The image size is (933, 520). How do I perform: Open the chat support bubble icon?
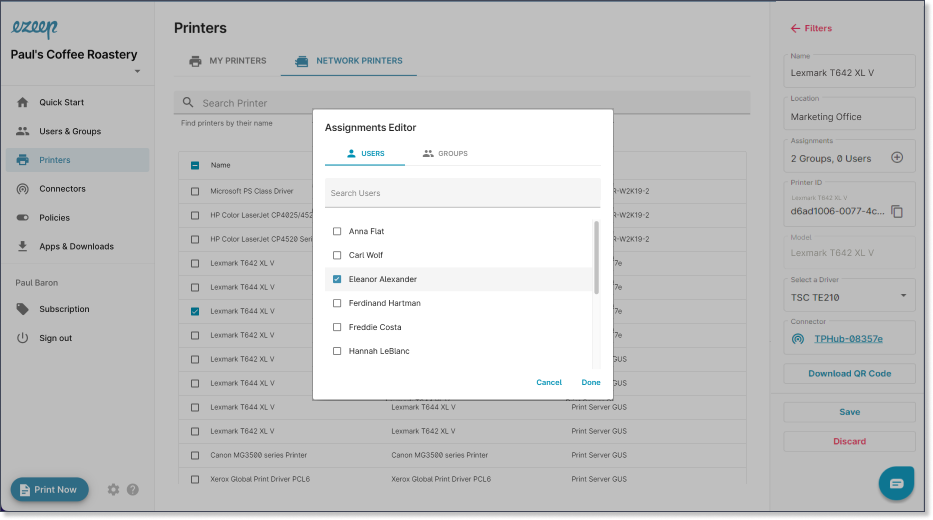click(896, 483)
